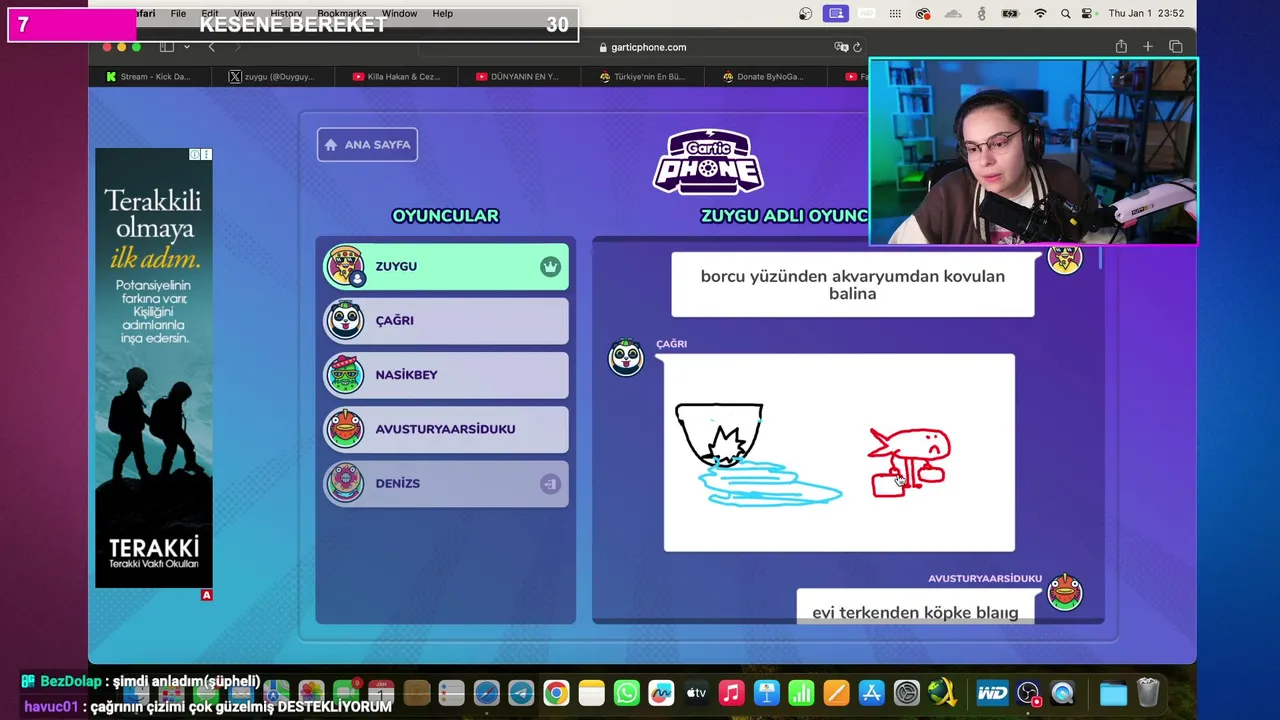Select player ÇAĞRI in the players list
1280x720 pixels.
[x=446, y=321]
